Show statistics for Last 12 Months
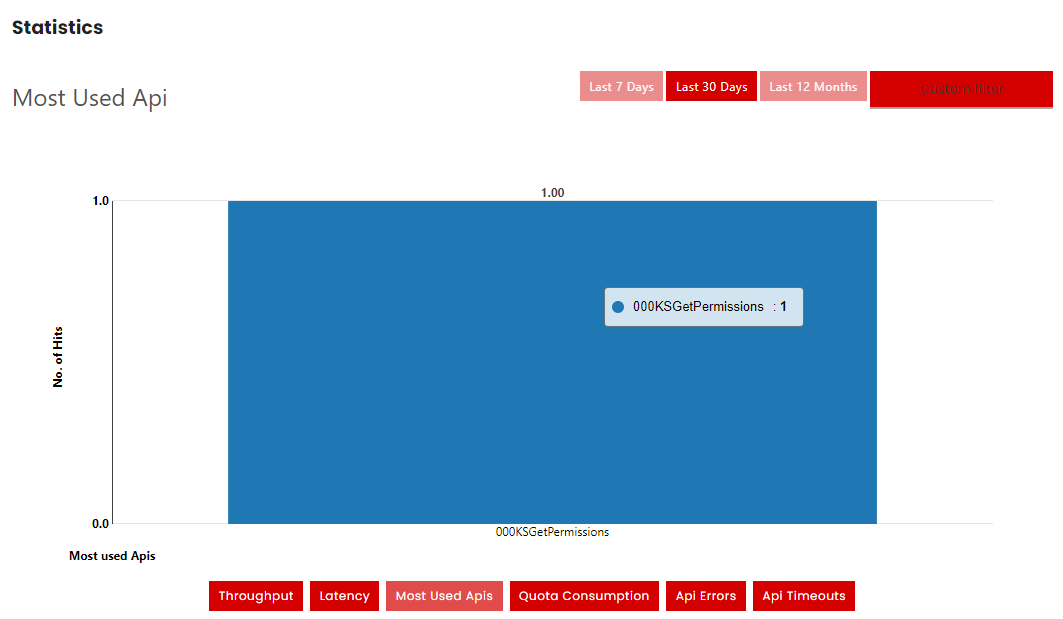1063x619 pixels. [812, 87]
